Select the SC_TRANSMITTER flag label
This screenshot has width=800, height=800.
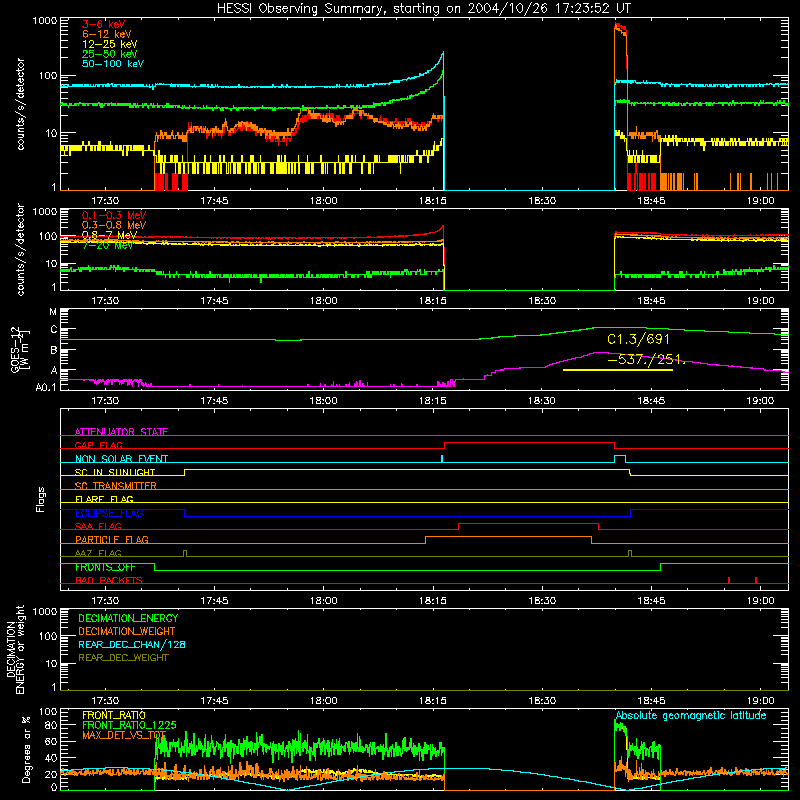pos(116,486)
